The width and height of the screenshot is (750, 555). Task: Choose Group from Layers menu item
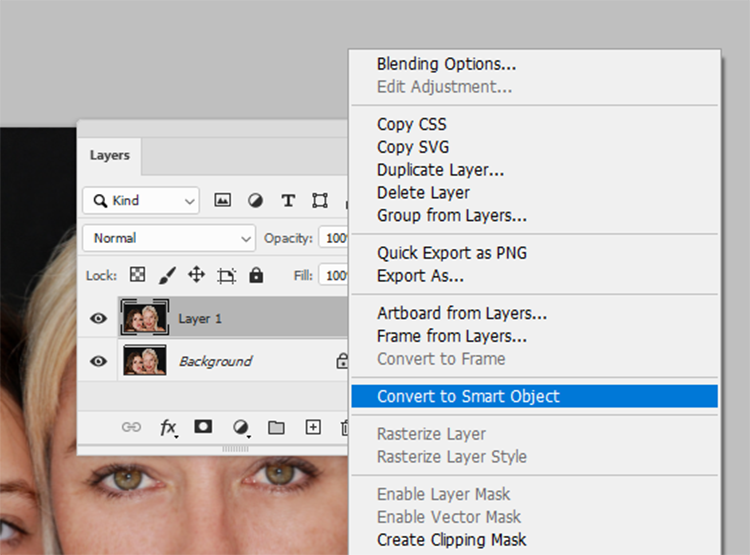point(452,216)
